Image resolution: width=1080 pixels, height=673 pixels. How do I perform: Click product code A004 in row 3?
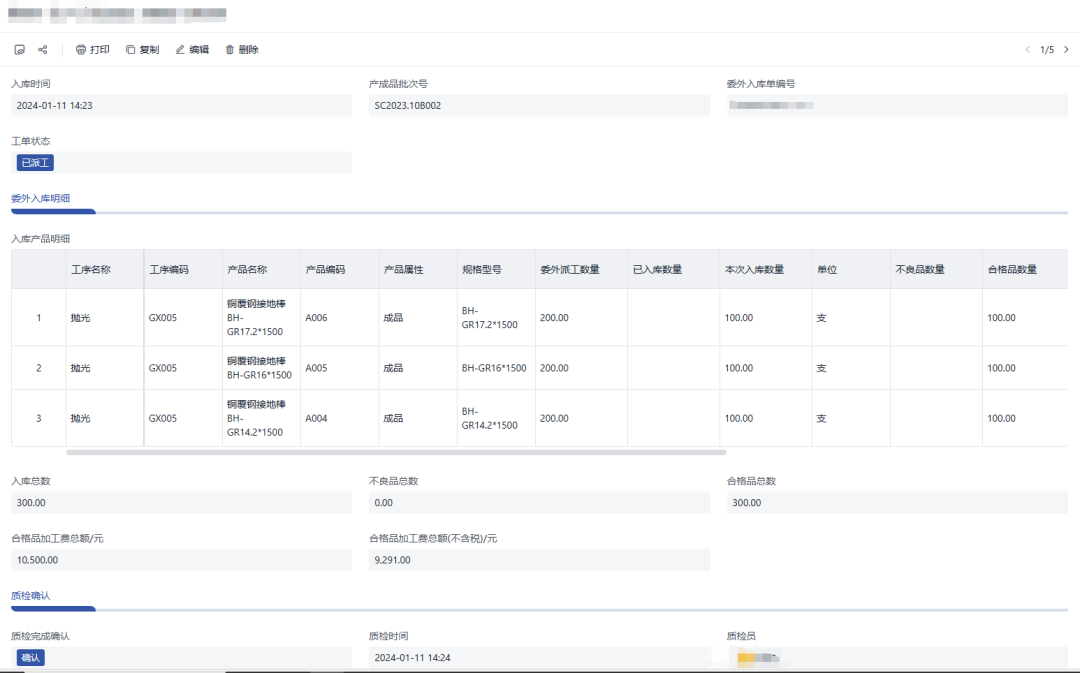[316, 418]
